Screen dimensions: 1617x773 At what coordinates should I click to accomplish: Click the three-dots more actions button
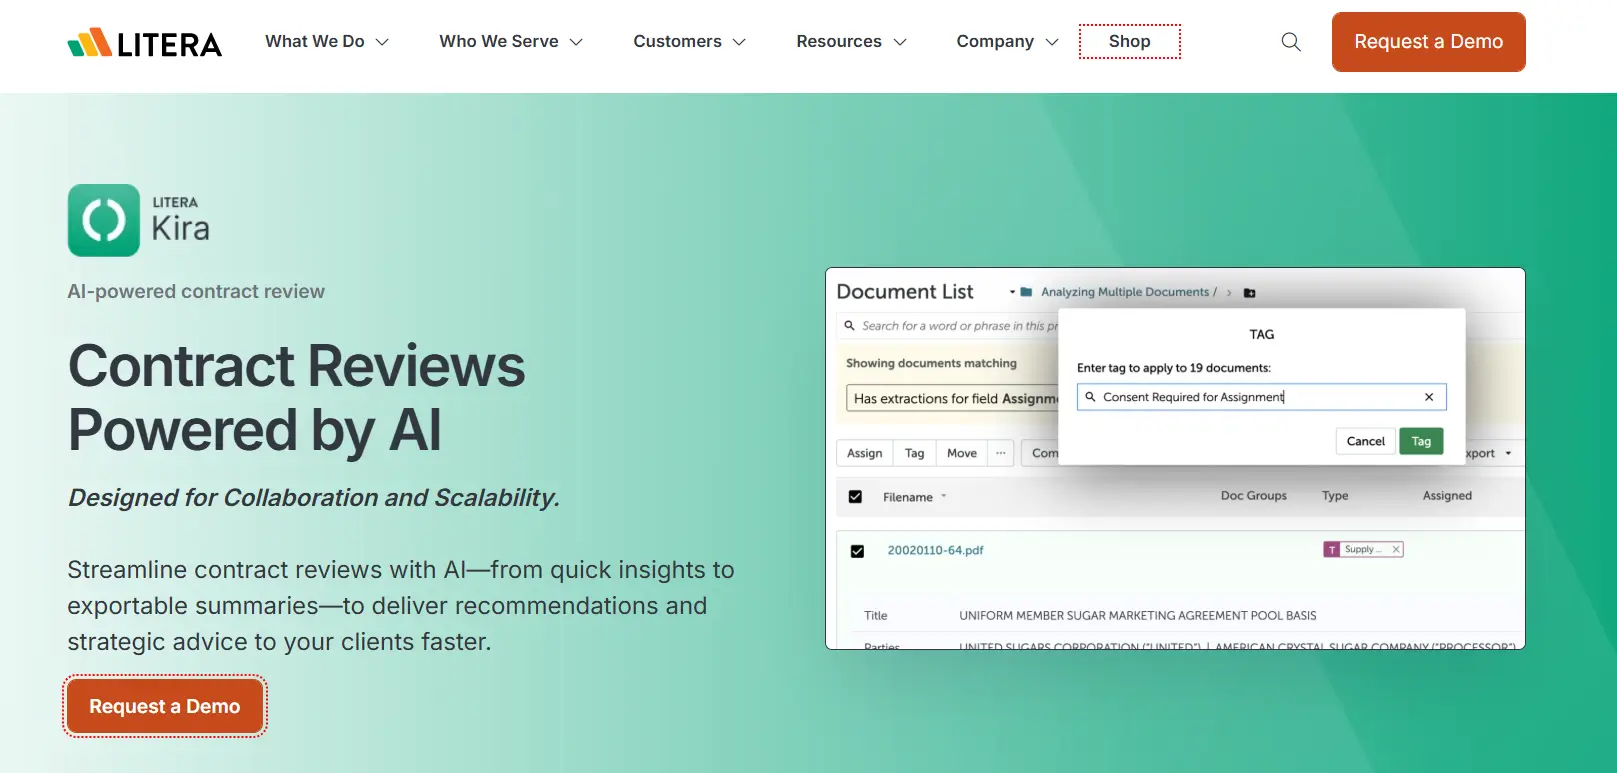pyautogui.click(x=1000, y=453)
